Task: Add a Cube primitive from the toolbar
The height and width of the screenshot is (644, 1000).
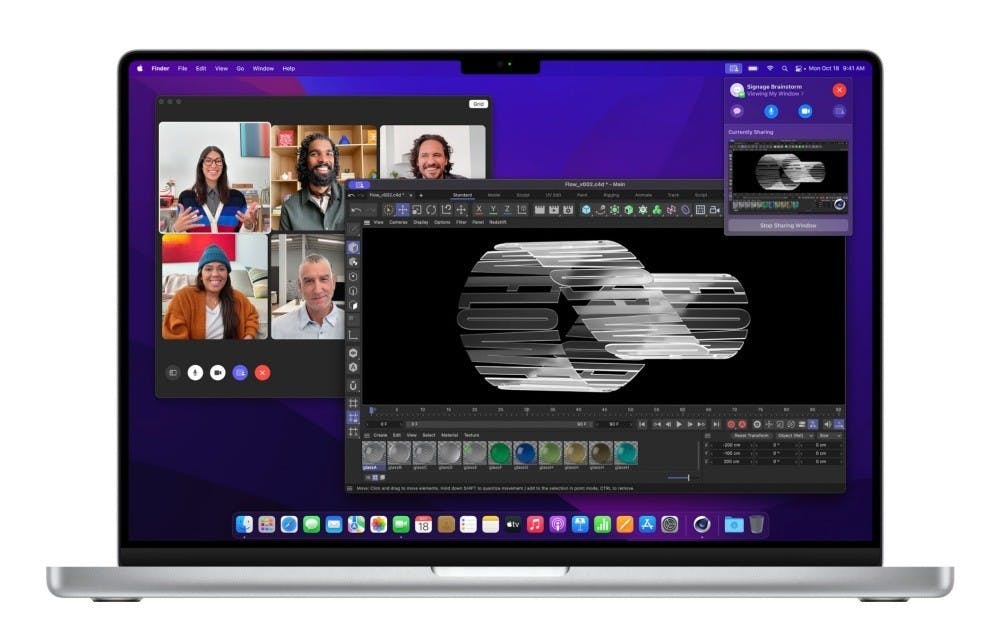Action: point(586,210)
